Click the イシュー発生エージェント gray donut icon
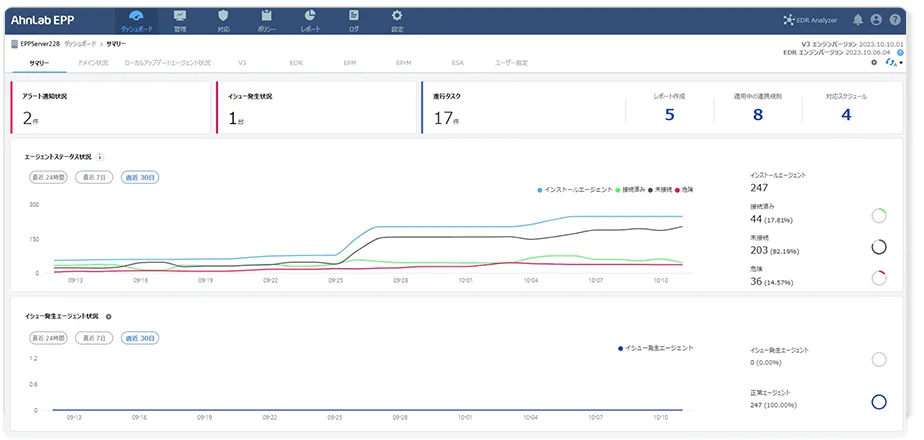924x440 pixels. tap(879, 359)
